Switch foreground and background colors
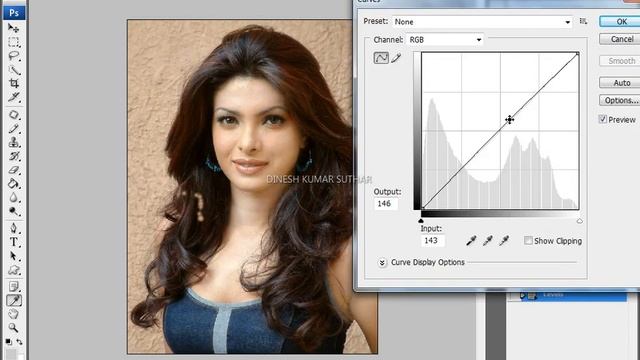Image resolution: width=640 pixels, height=360 pixels. point(19,342)
